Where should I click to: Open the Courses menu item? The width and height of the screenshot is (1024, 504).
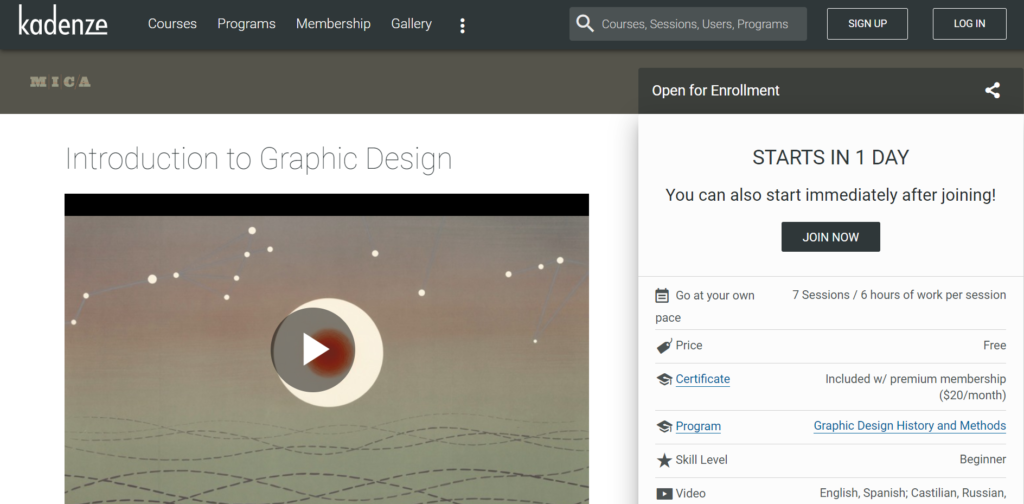(172, 24)
